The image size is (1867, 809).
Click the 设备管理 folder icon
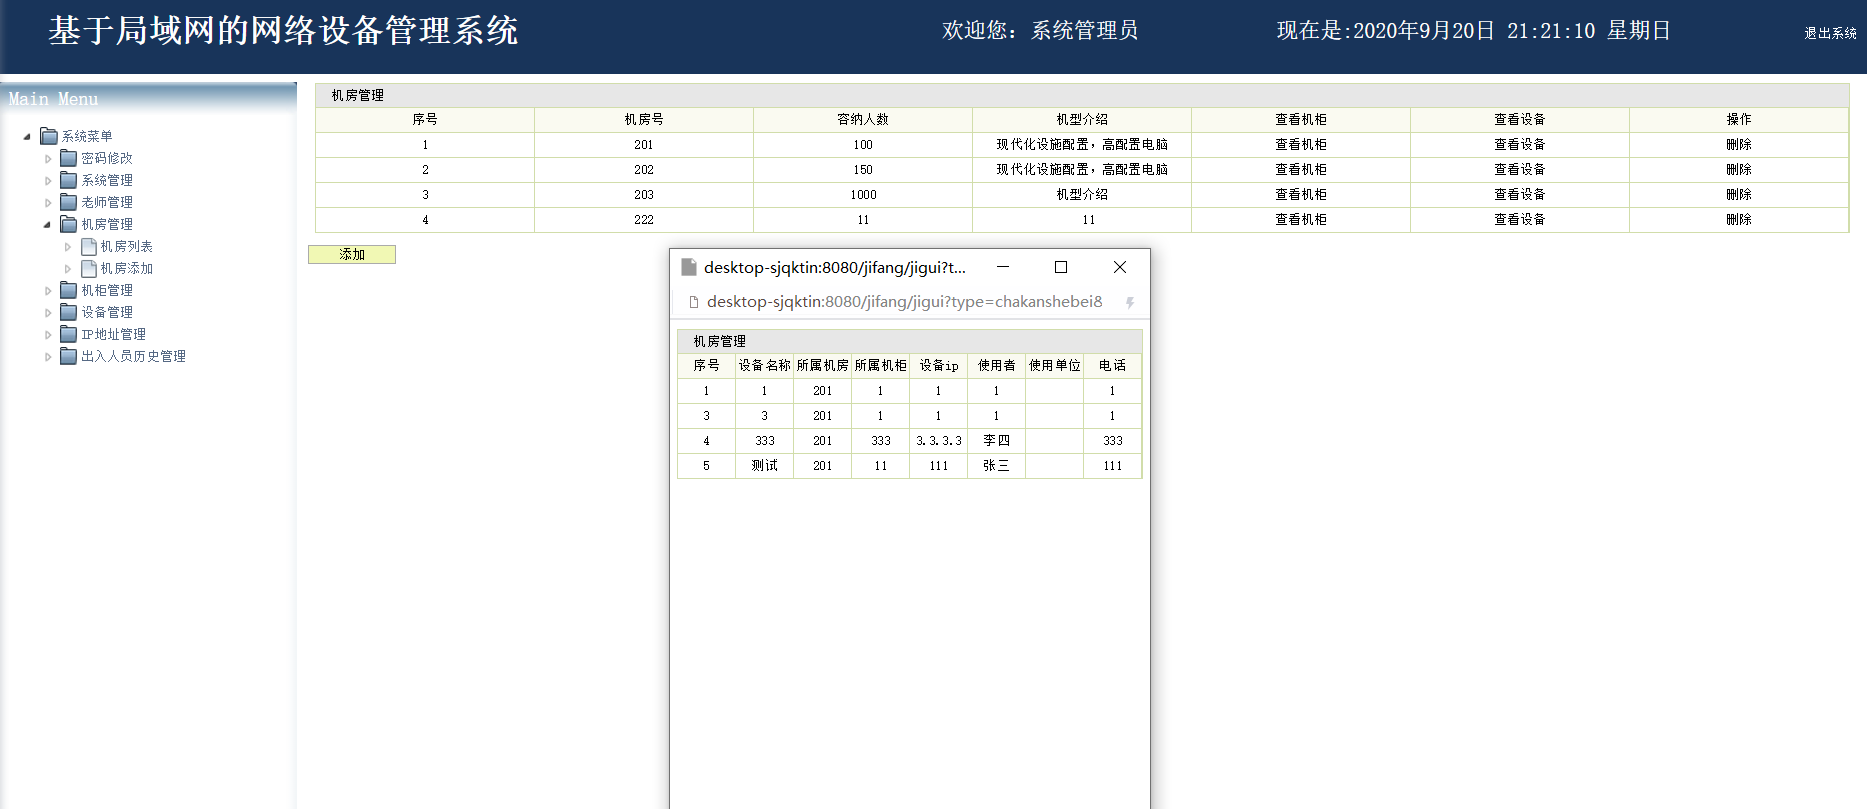(x=68, y=312)
